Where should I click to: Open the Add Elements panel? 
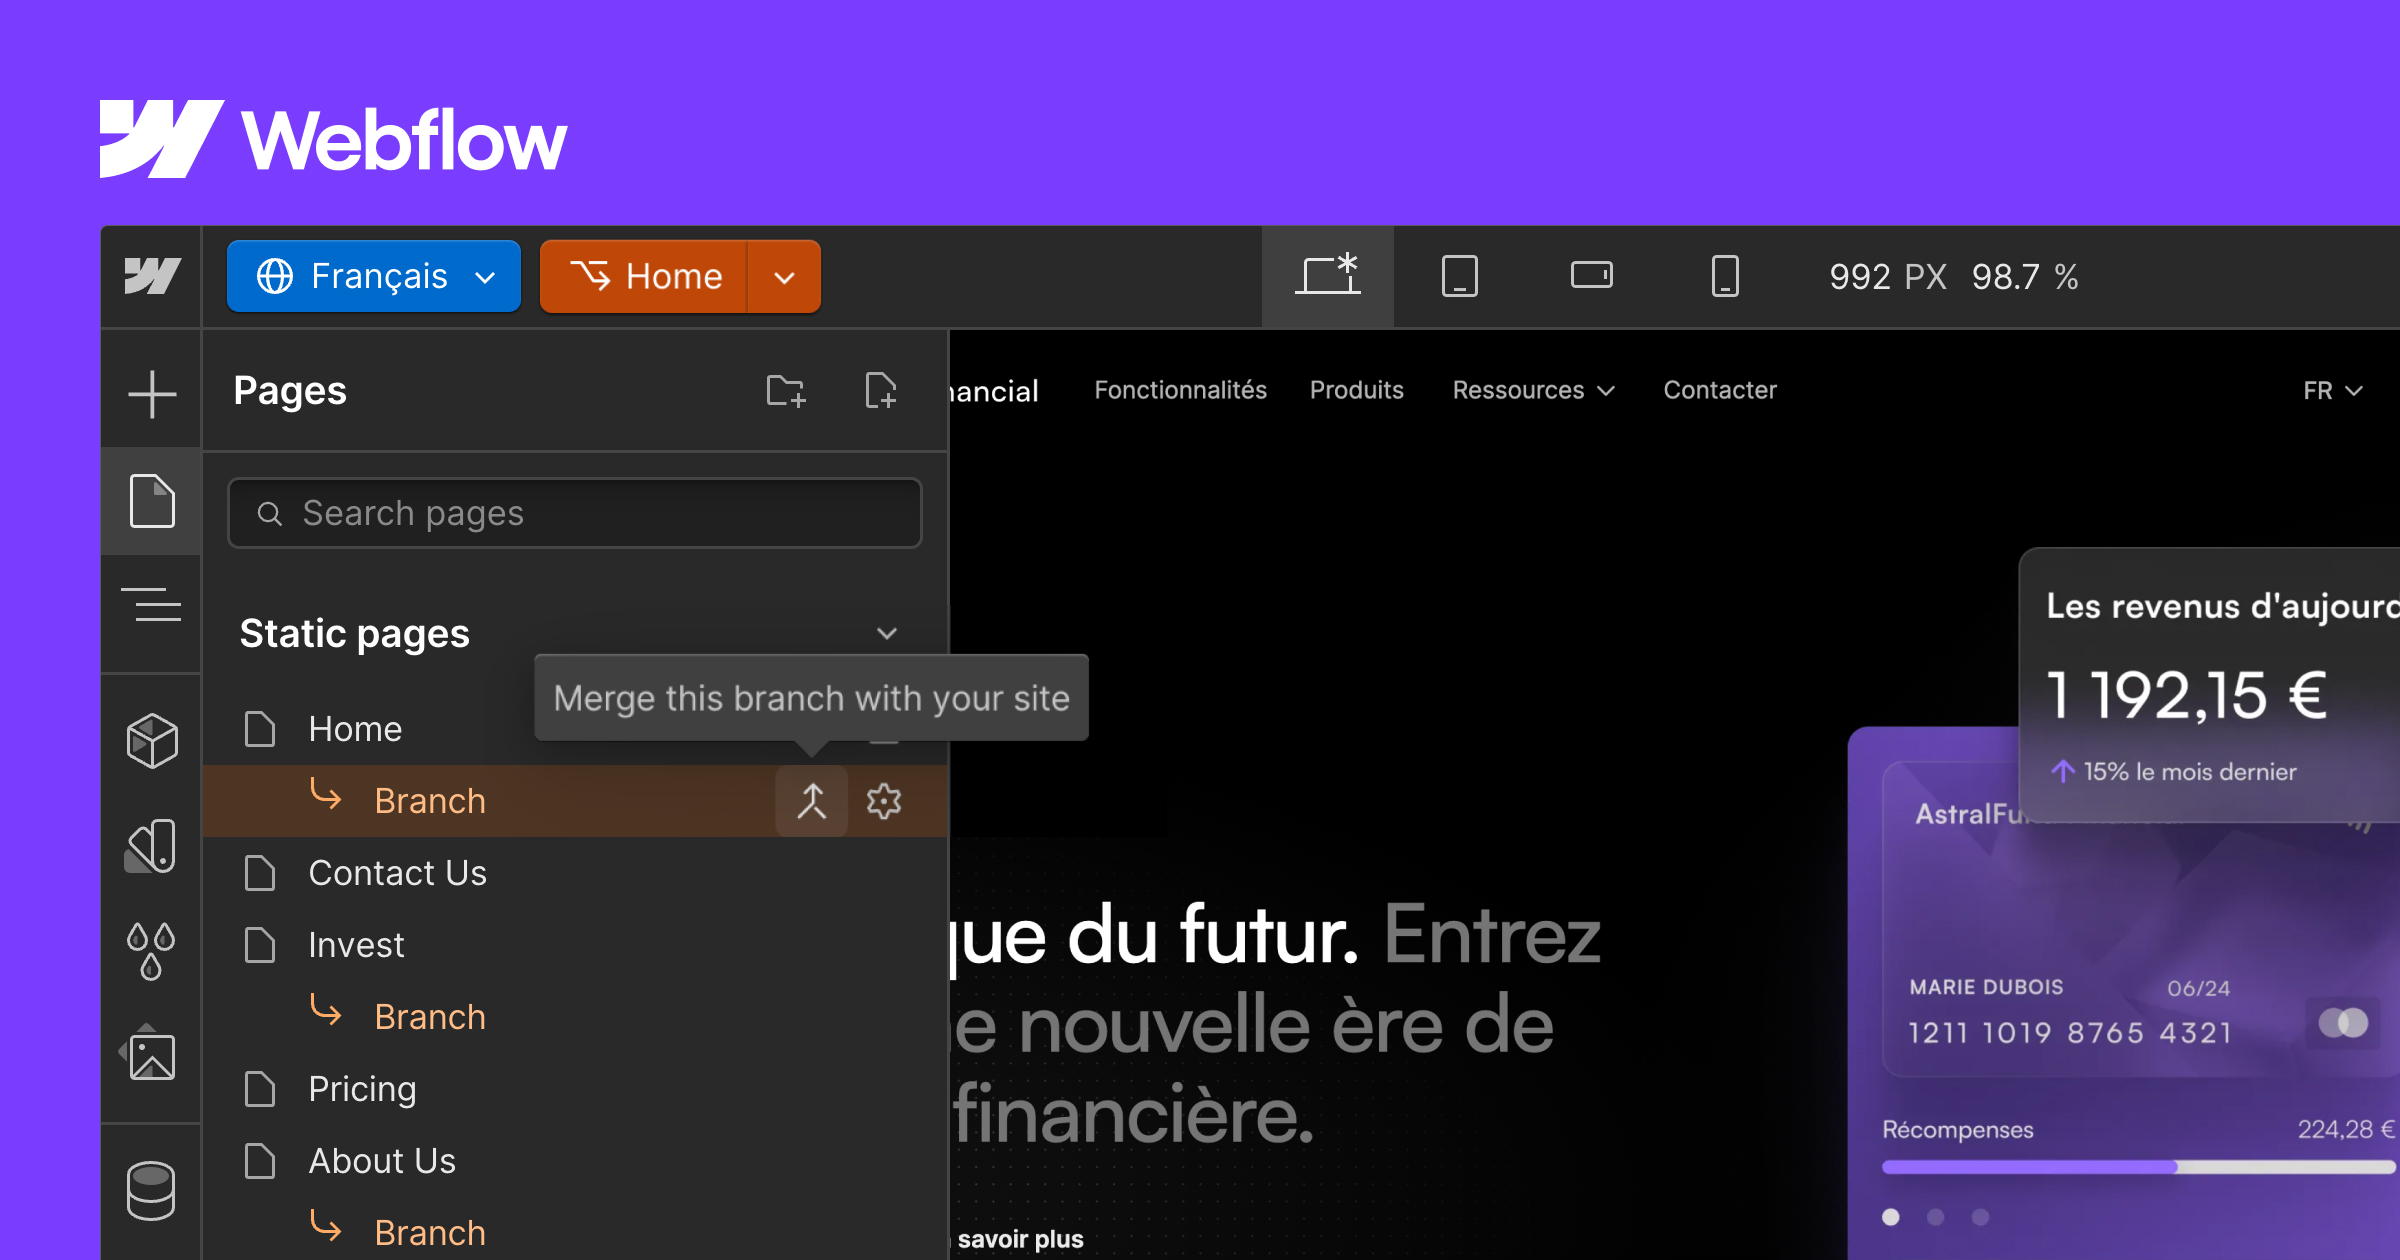(152, 392)
